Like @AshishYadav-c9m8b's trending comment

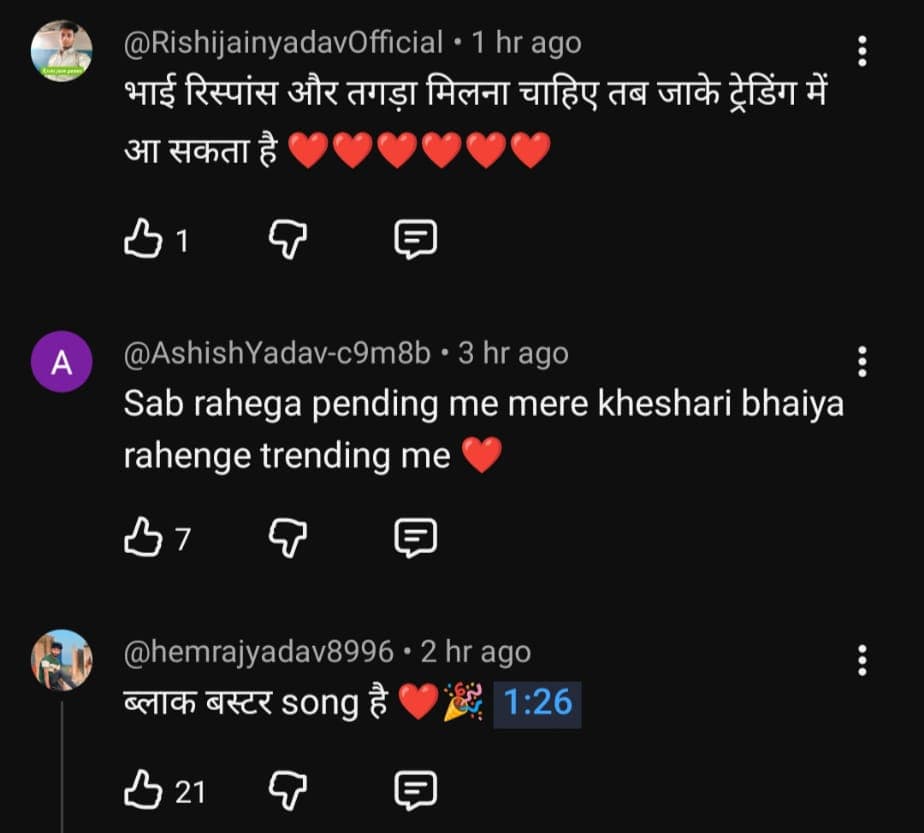click(144, 537)
